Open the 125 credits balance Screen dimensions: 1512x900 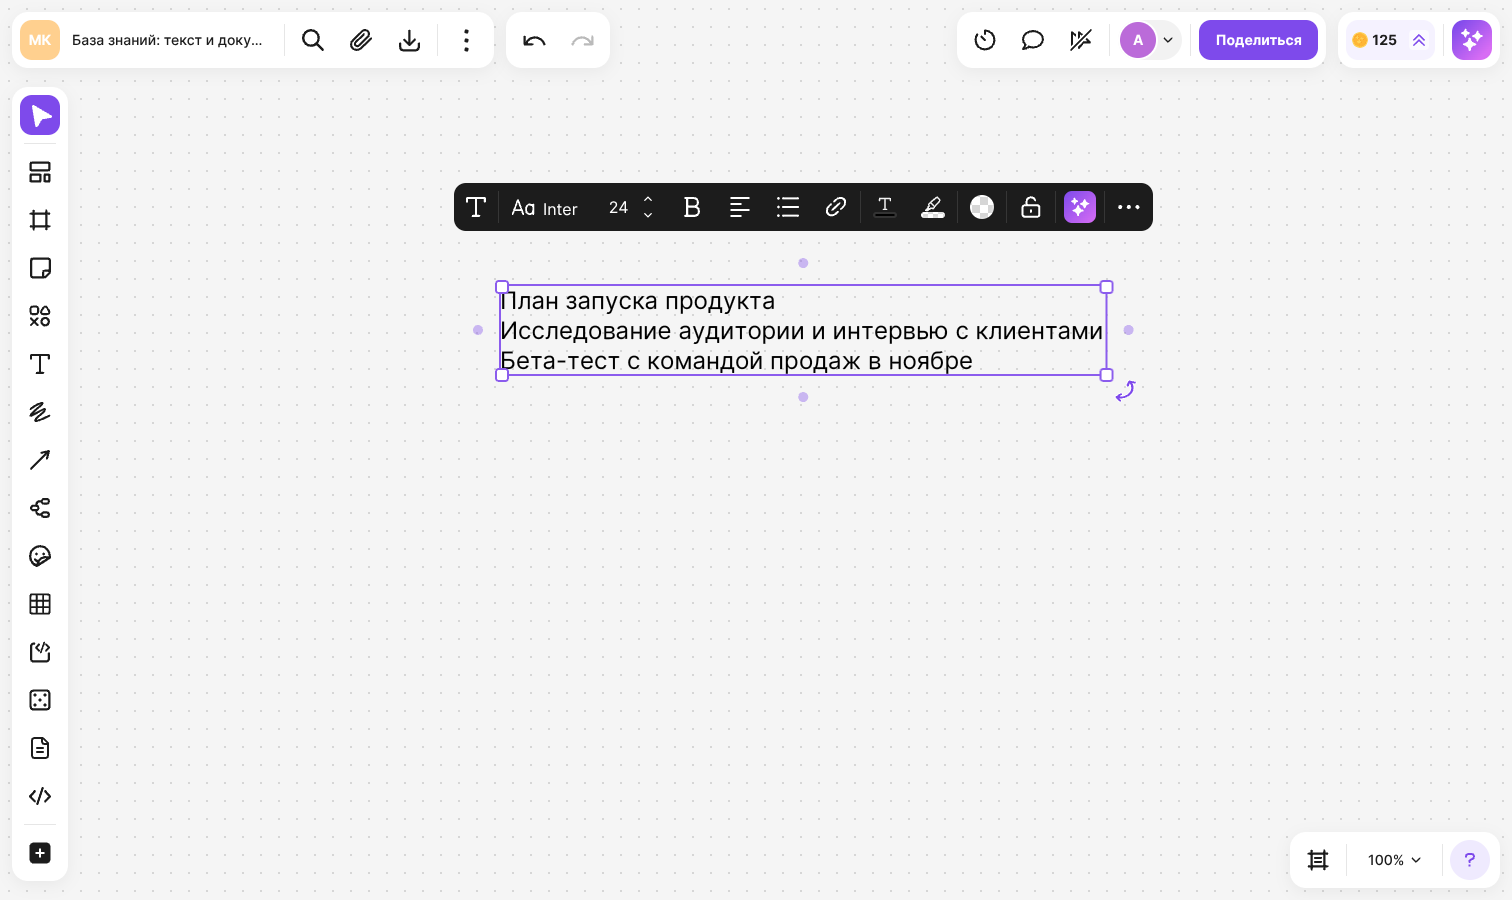click(x=1390, y=40)
